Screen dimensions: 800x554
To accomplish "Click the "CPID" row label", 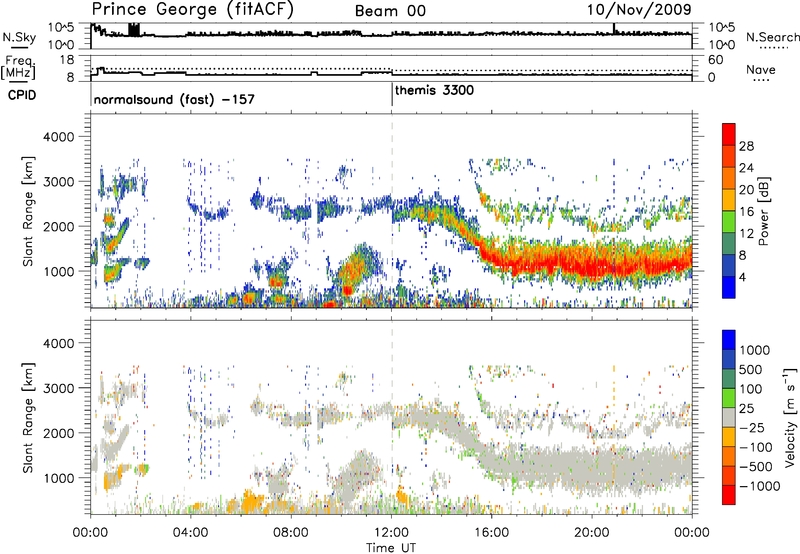I will 22,95.
